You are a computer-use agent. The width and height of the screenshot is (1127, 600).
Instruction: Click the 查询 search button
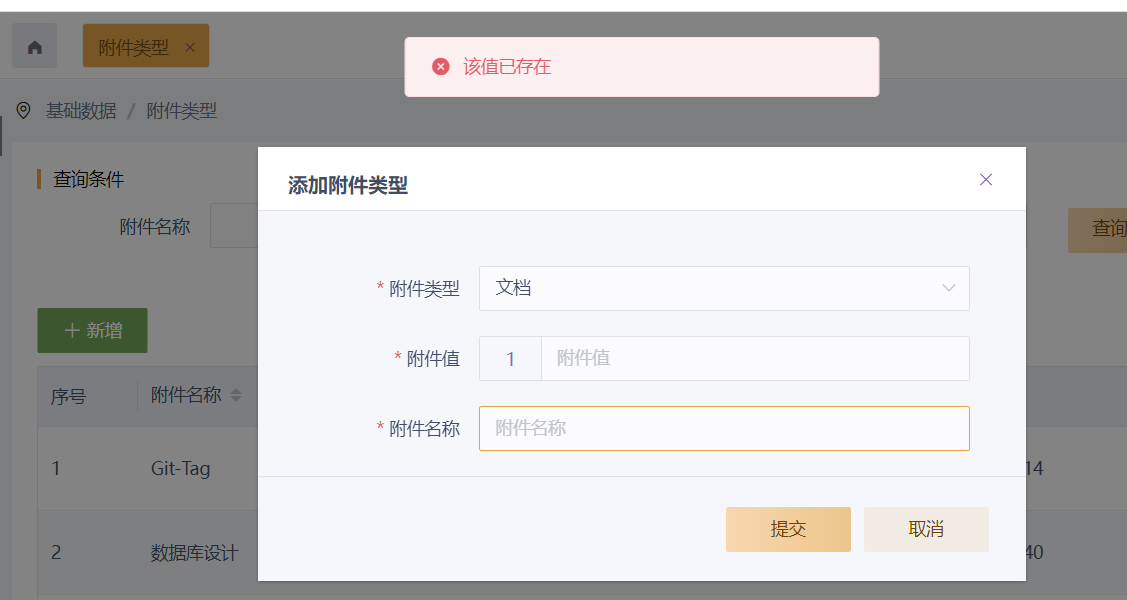[1100, 230]
